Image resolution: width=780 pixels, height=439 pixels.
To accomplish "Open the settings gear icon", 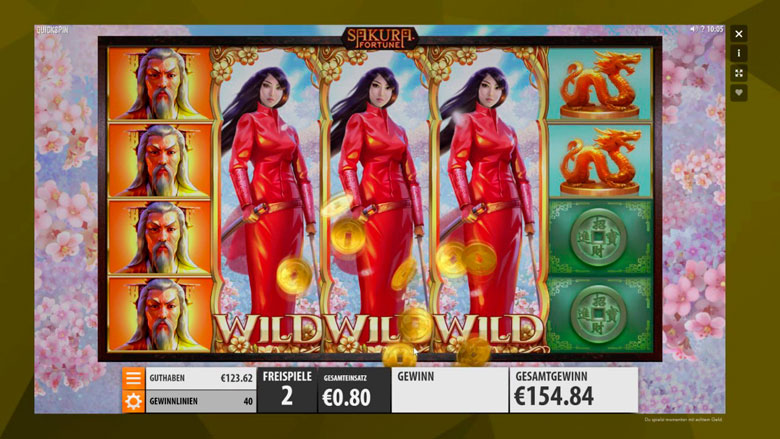I will (x=133, y=401).
